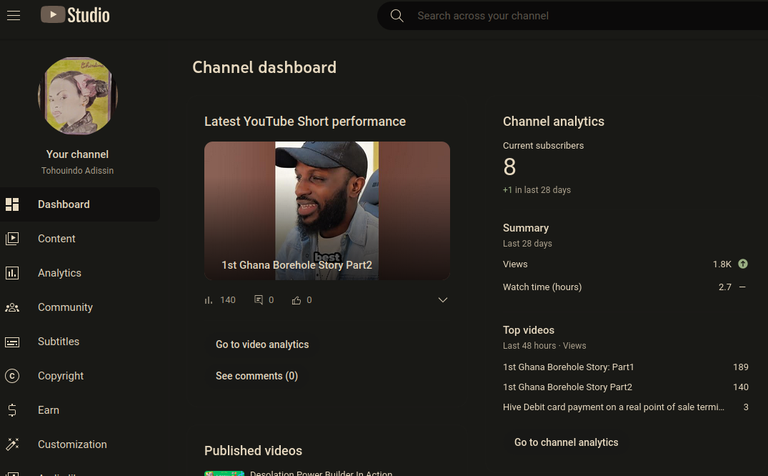Click the channel name 'Tohouindo Adissin'

point(77,170)
